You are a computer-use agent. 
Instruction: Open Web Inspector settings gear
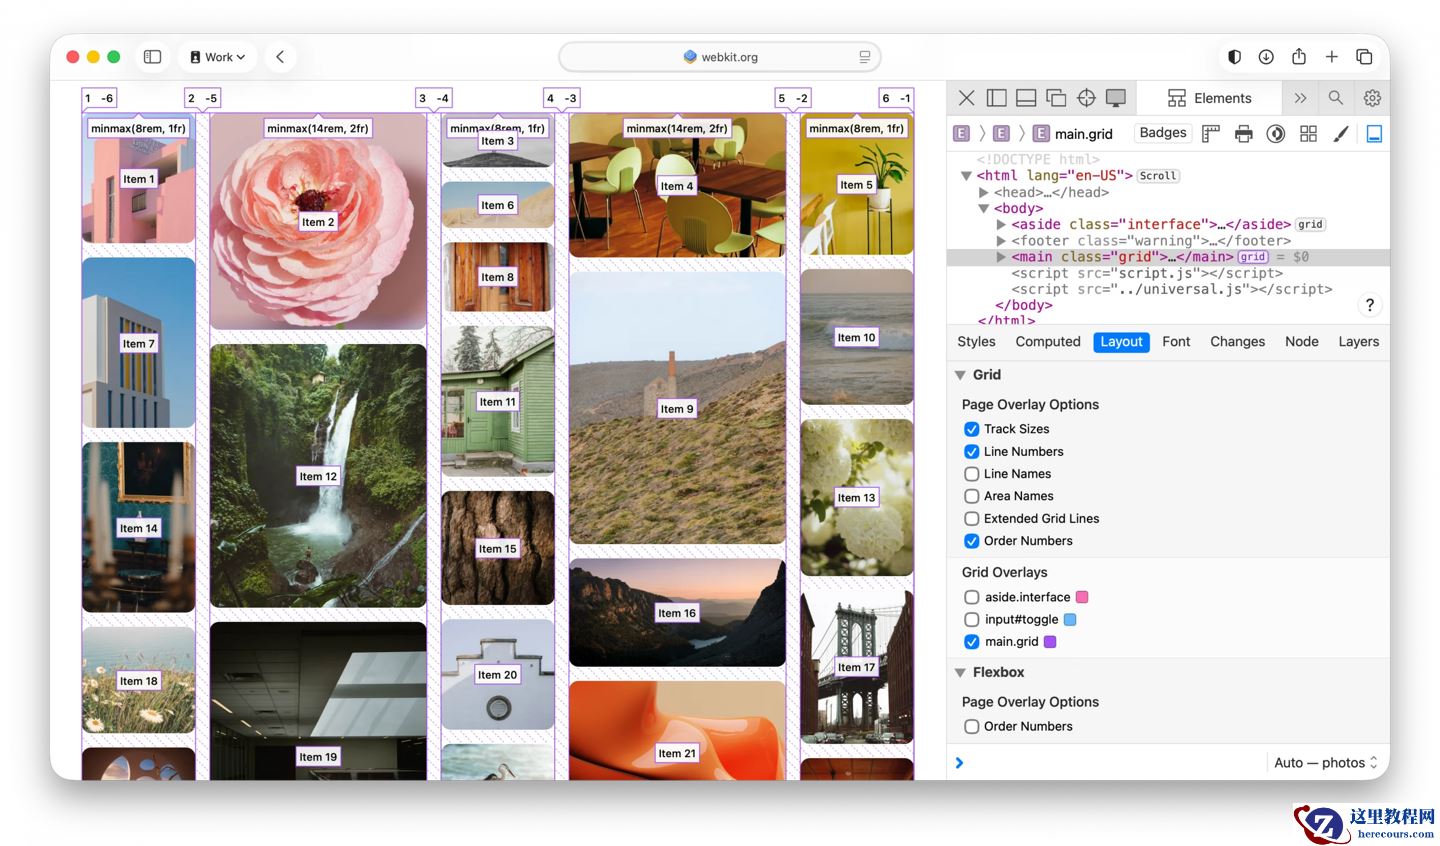coord(1372,98)
